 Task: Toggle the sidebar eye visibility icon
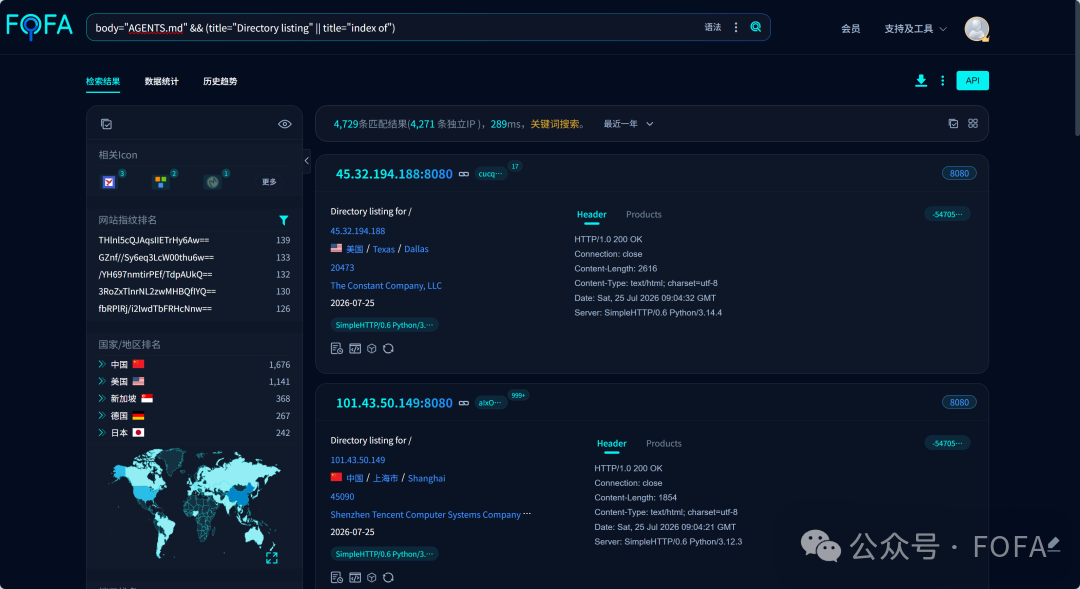coord(284,124)
